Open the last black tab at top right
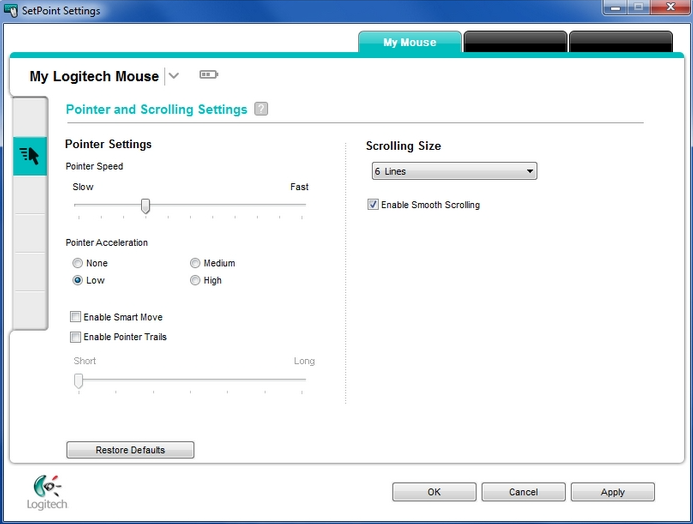The width and height of the screenshot is (693, 524). pyautogui.click(x=621, y=42)
